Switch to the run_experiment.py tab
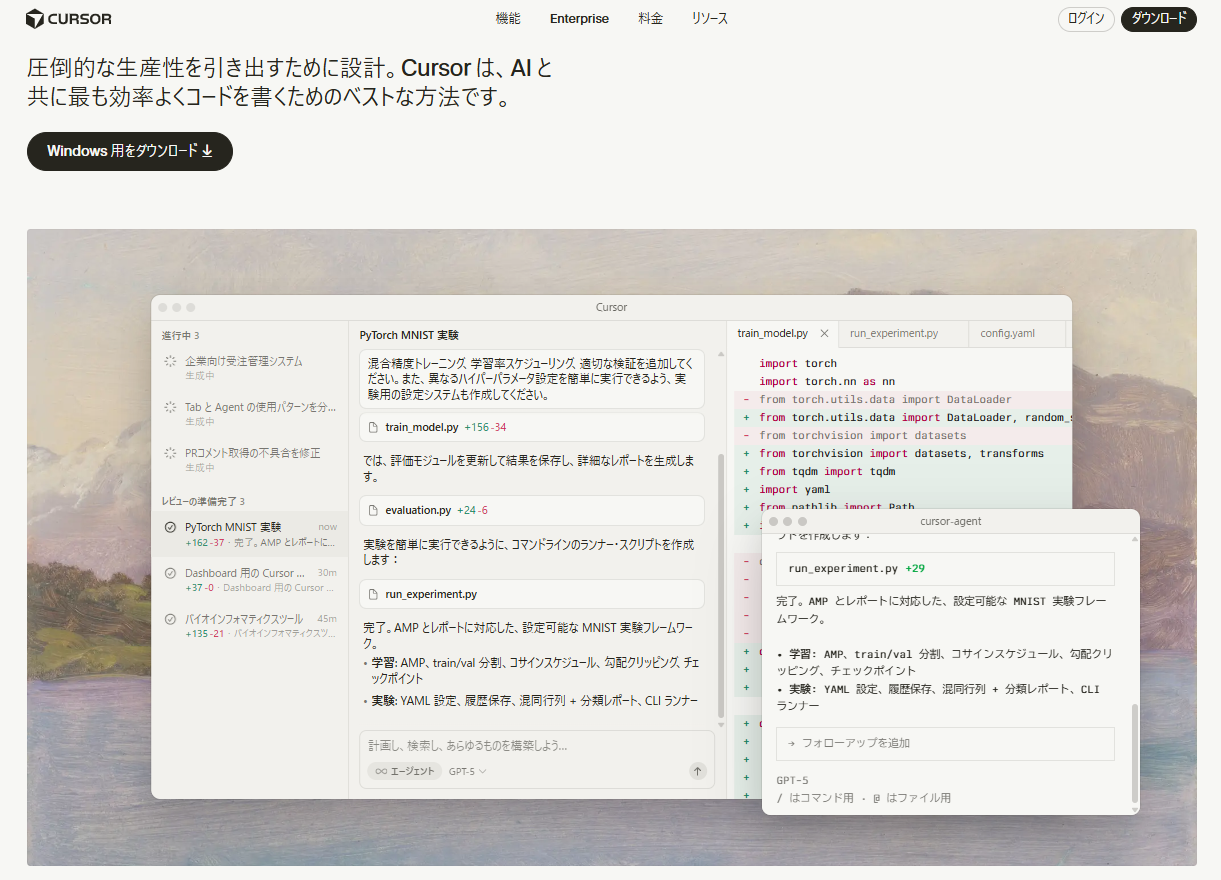Image resolution: width=1221 pixels, height=880 pixels. point(895,333)
